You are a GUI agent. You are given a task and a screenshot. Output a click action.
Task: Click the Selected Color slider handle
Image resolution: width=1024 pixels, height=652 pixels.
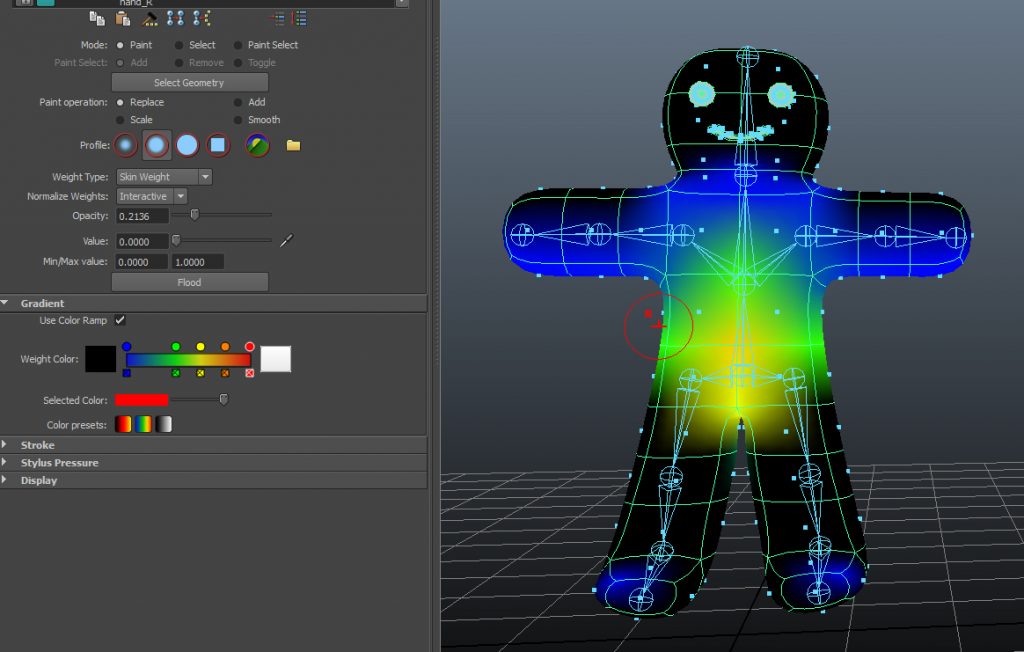224,399
